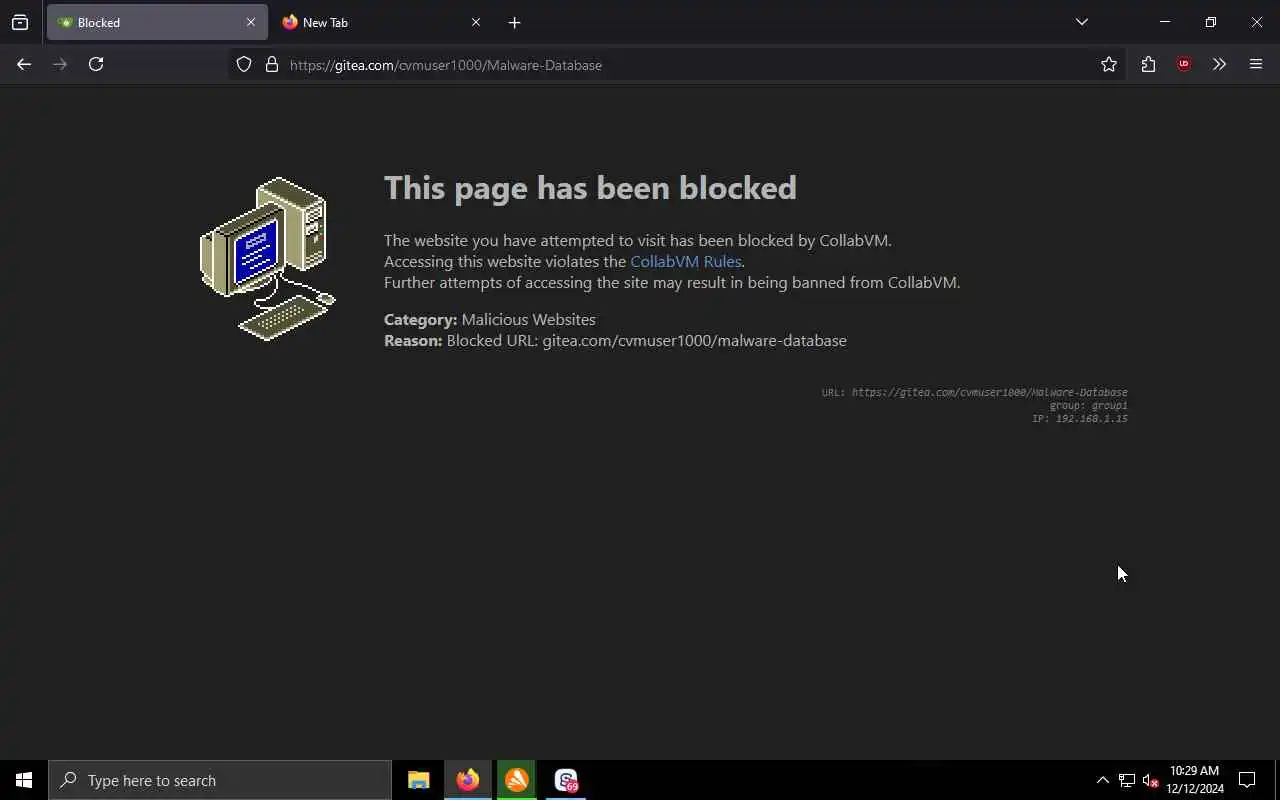Go forward one page
This screenshot has height=800, width=1280.
click(60, 64)
